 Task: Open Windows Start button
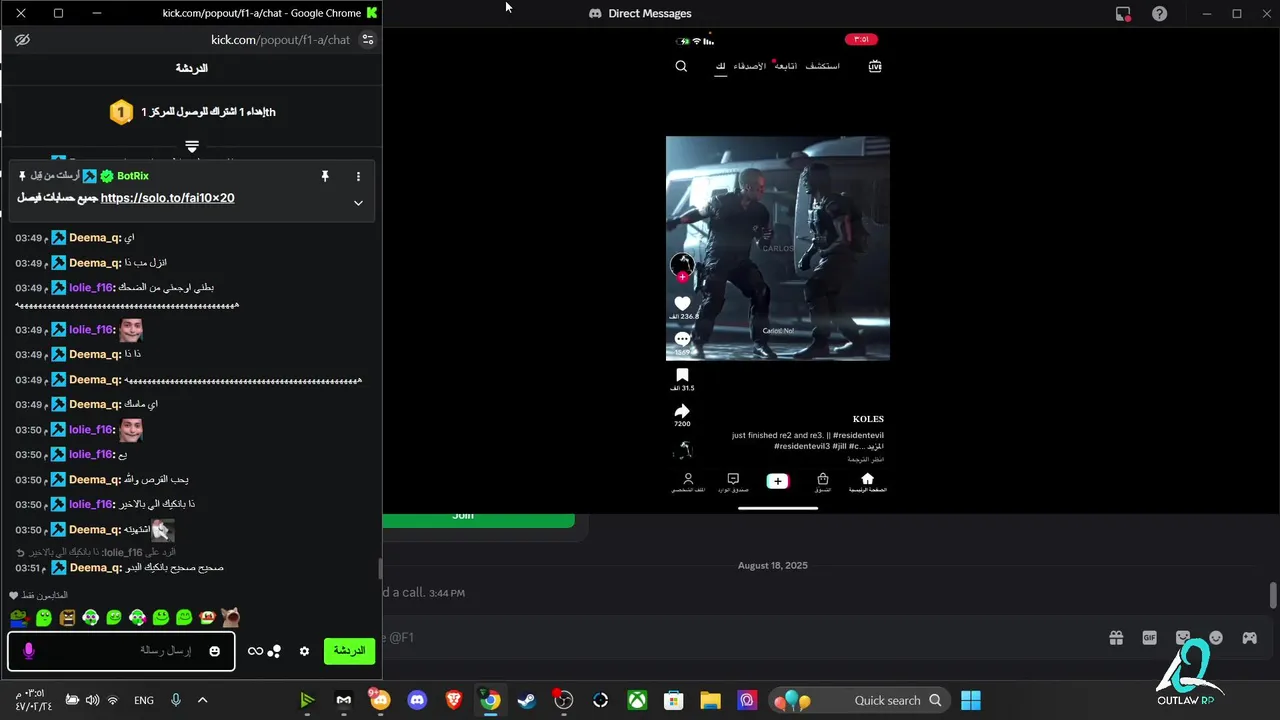(x=970, y=700)
